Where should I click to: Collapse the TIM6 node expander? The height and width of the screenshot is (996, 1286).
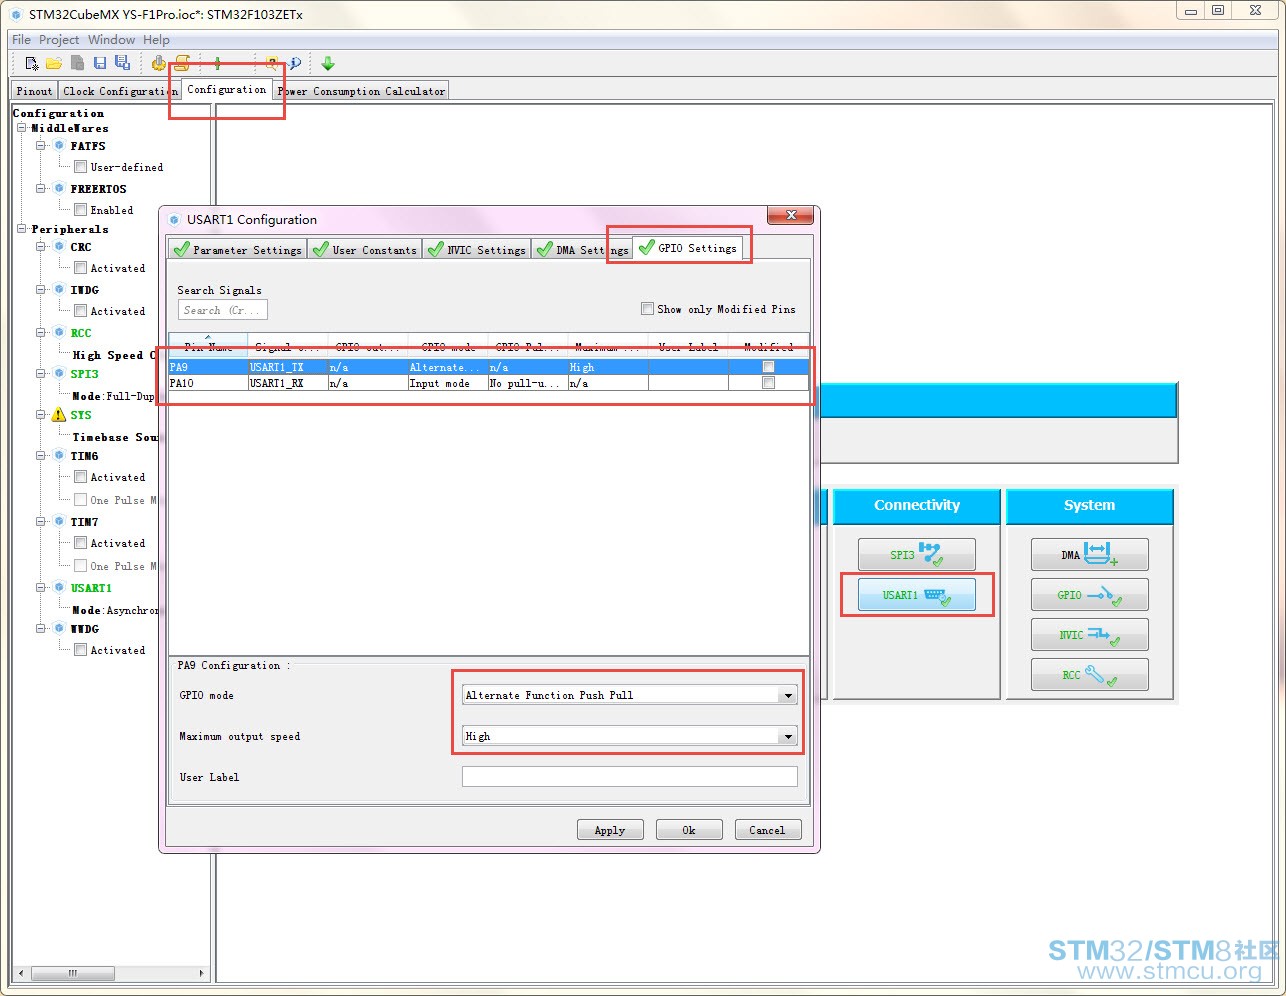pos(41,456)
